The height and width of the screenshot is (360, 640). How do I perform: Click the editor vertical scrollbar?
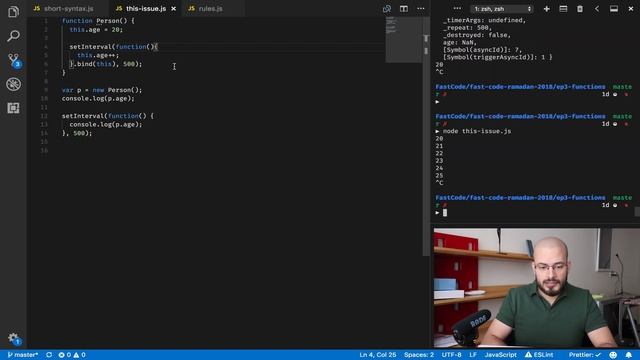(x=426, y=137)
